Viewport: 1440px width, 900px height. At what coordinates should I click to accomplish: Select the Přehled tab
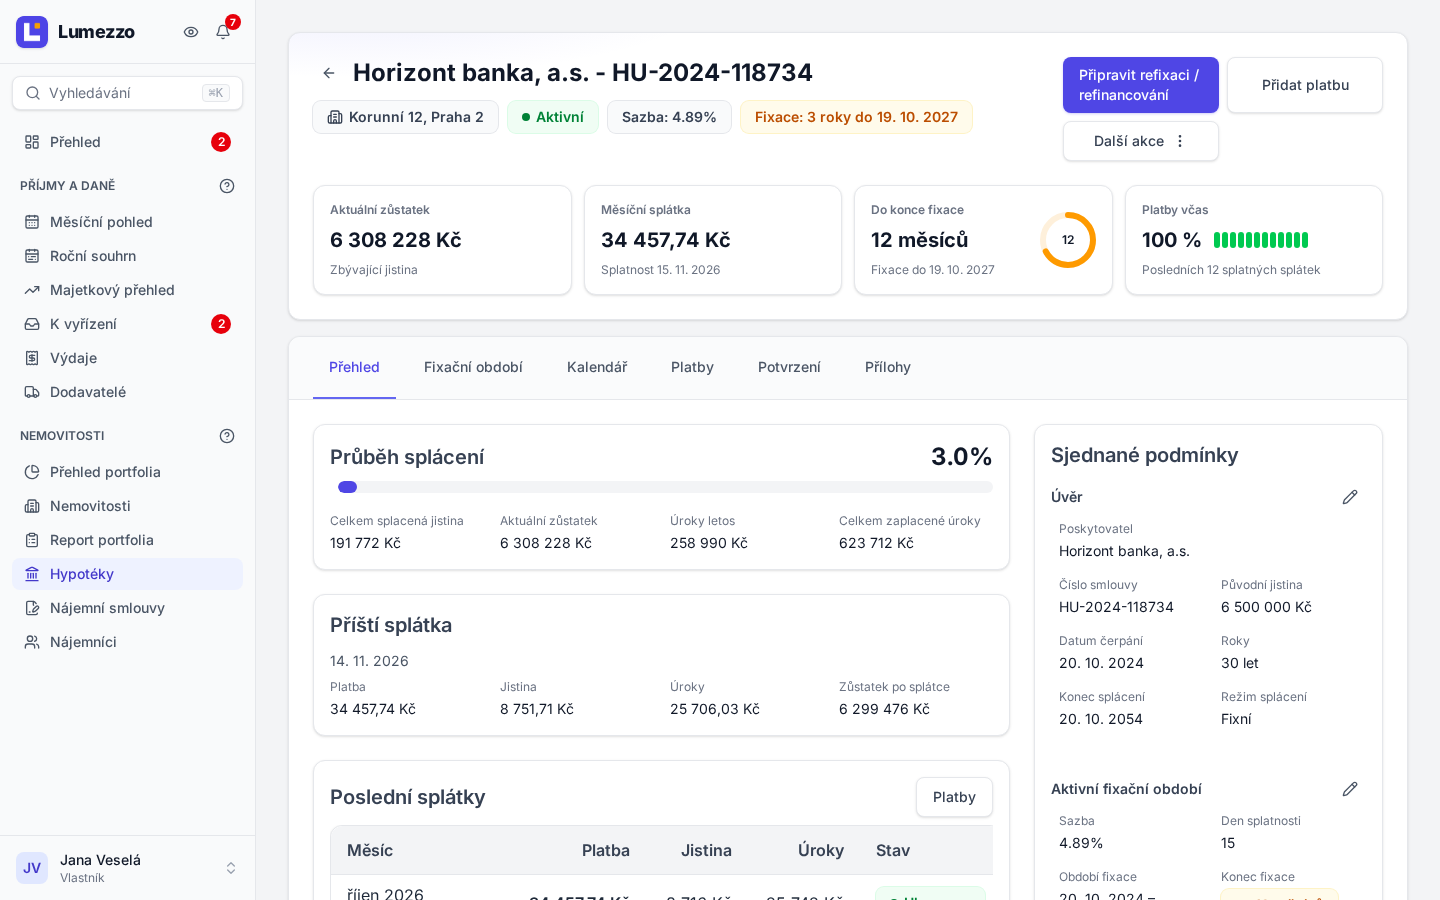(x=354, y=367)
